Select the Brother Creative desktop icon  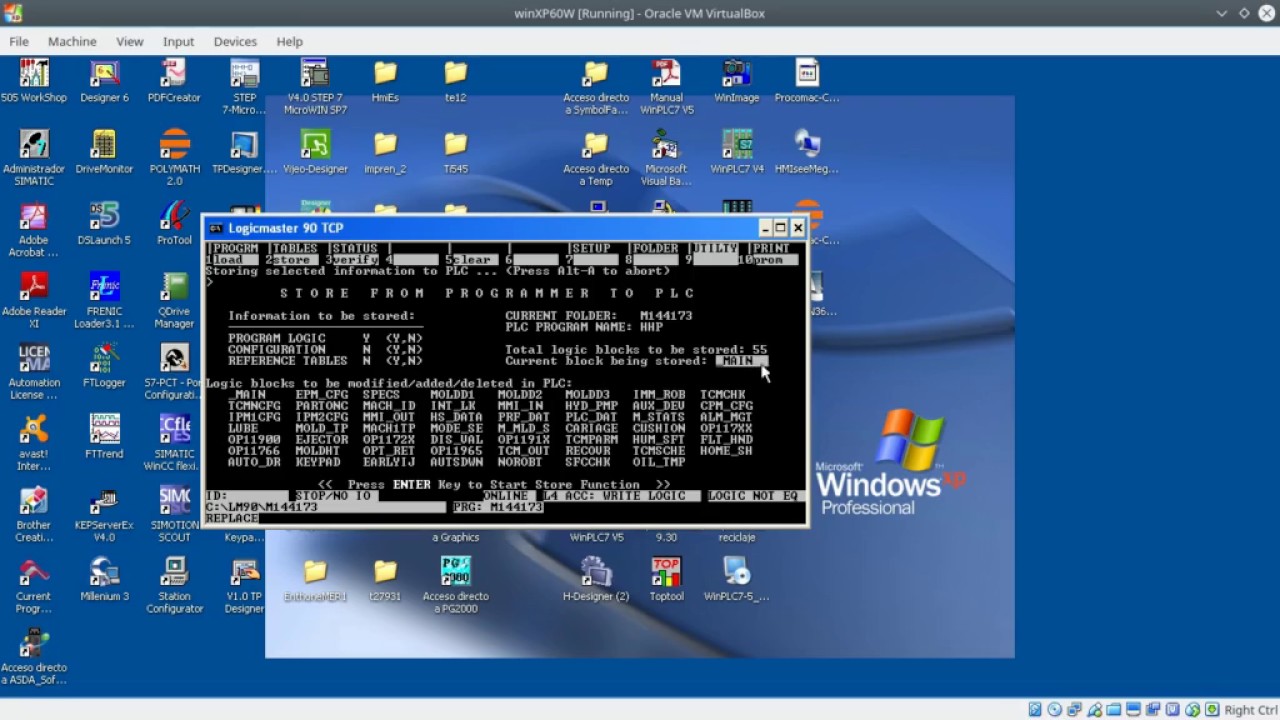(34, 513)
